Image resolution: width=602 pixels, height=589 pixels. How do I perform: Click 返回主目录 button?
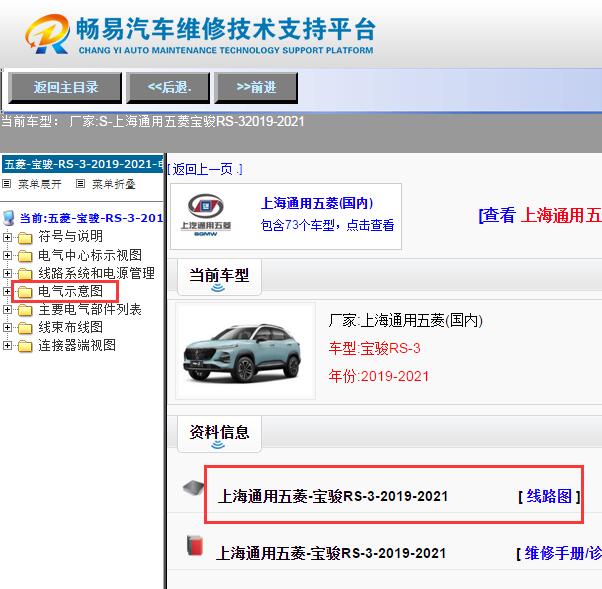[65, 88]
